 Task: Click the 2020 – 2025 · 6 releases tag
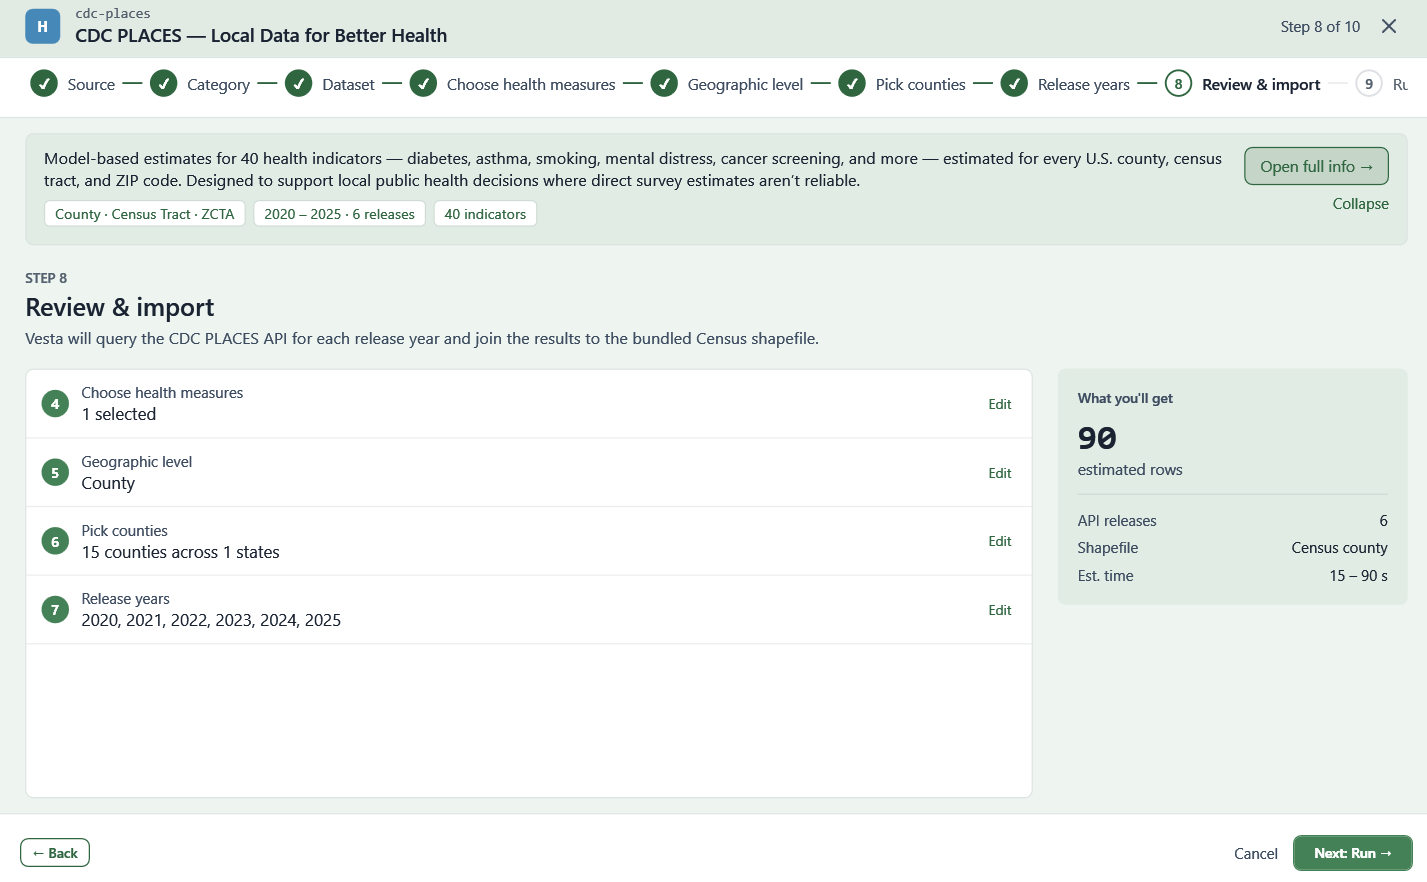click(x=339, y=214)
